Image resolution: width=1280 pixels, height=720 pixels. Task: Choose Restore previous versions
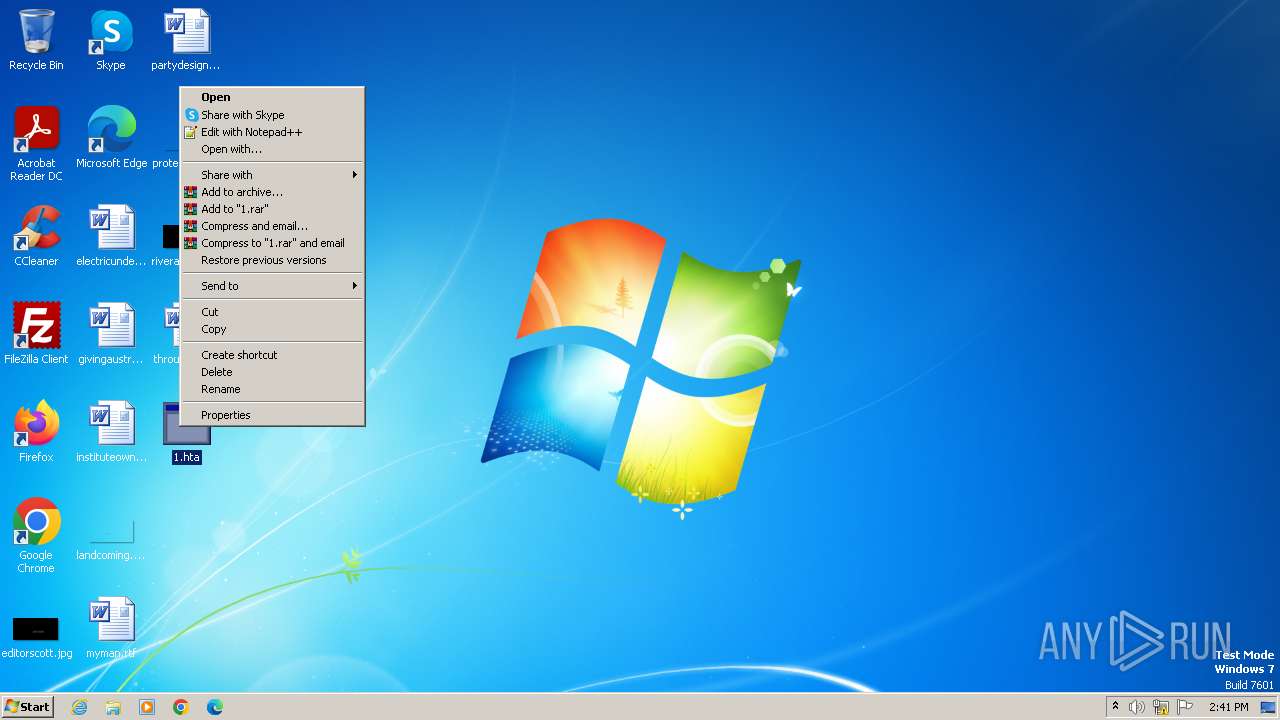pos(272,260)
